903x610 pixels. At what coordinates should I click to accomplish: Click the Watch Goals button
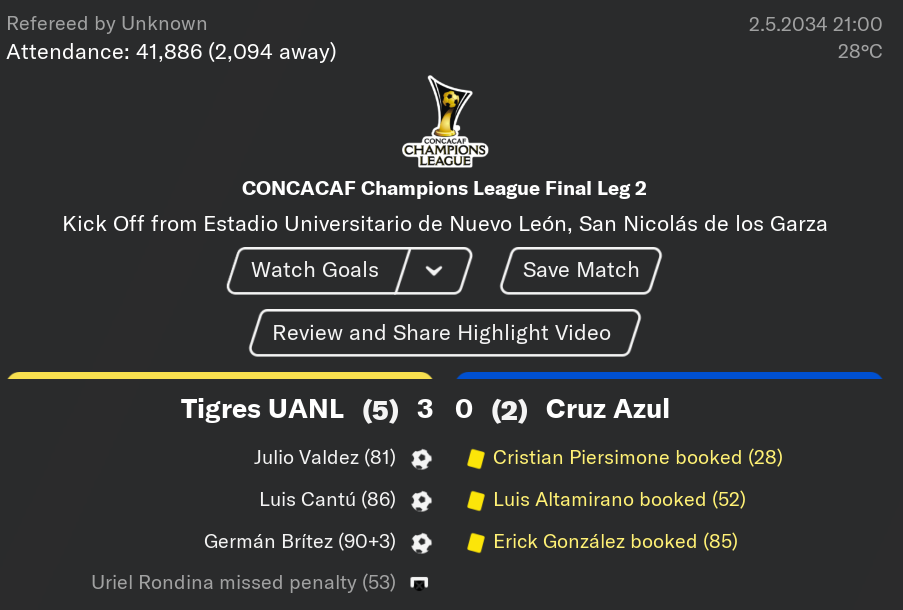coord(315,271)
